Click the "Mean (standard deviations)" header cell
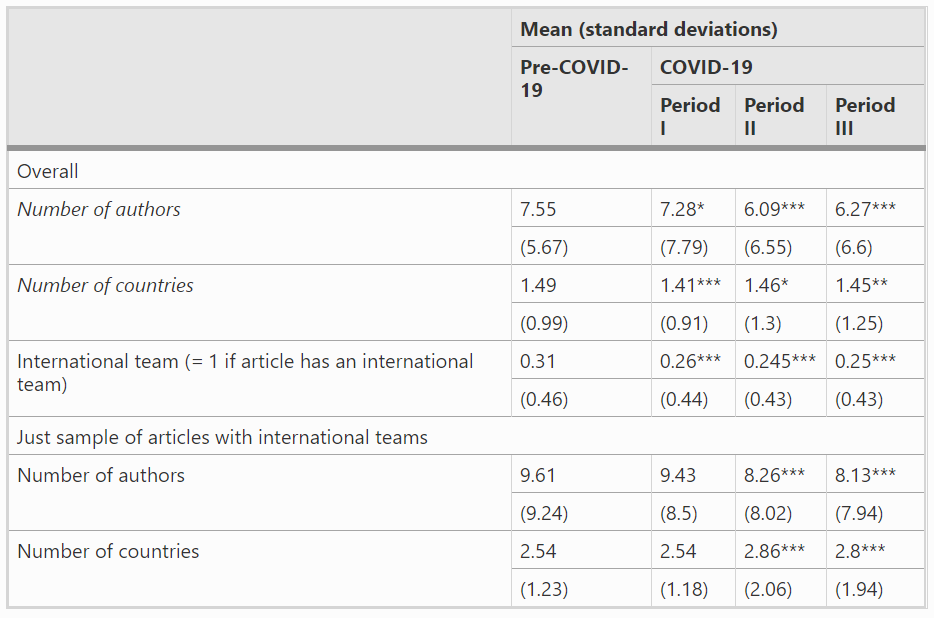Image resolution: width=934 pixels, height=618 pixels. (648, 29)
